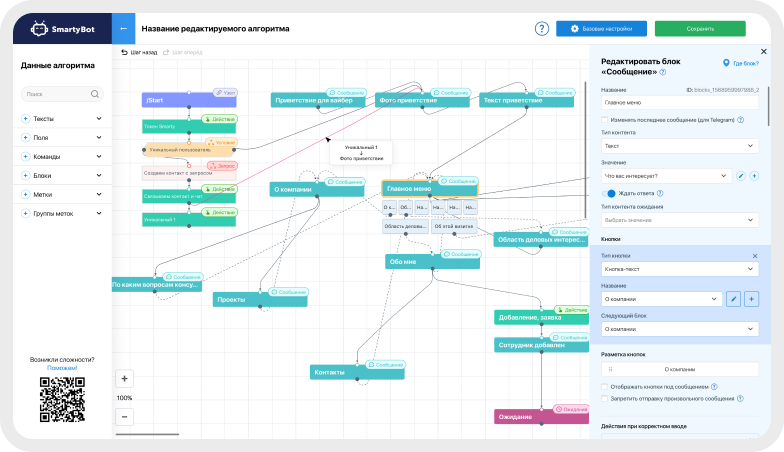Click the plus icon next to Поля

pyautogui.click(x=26, y=138)
